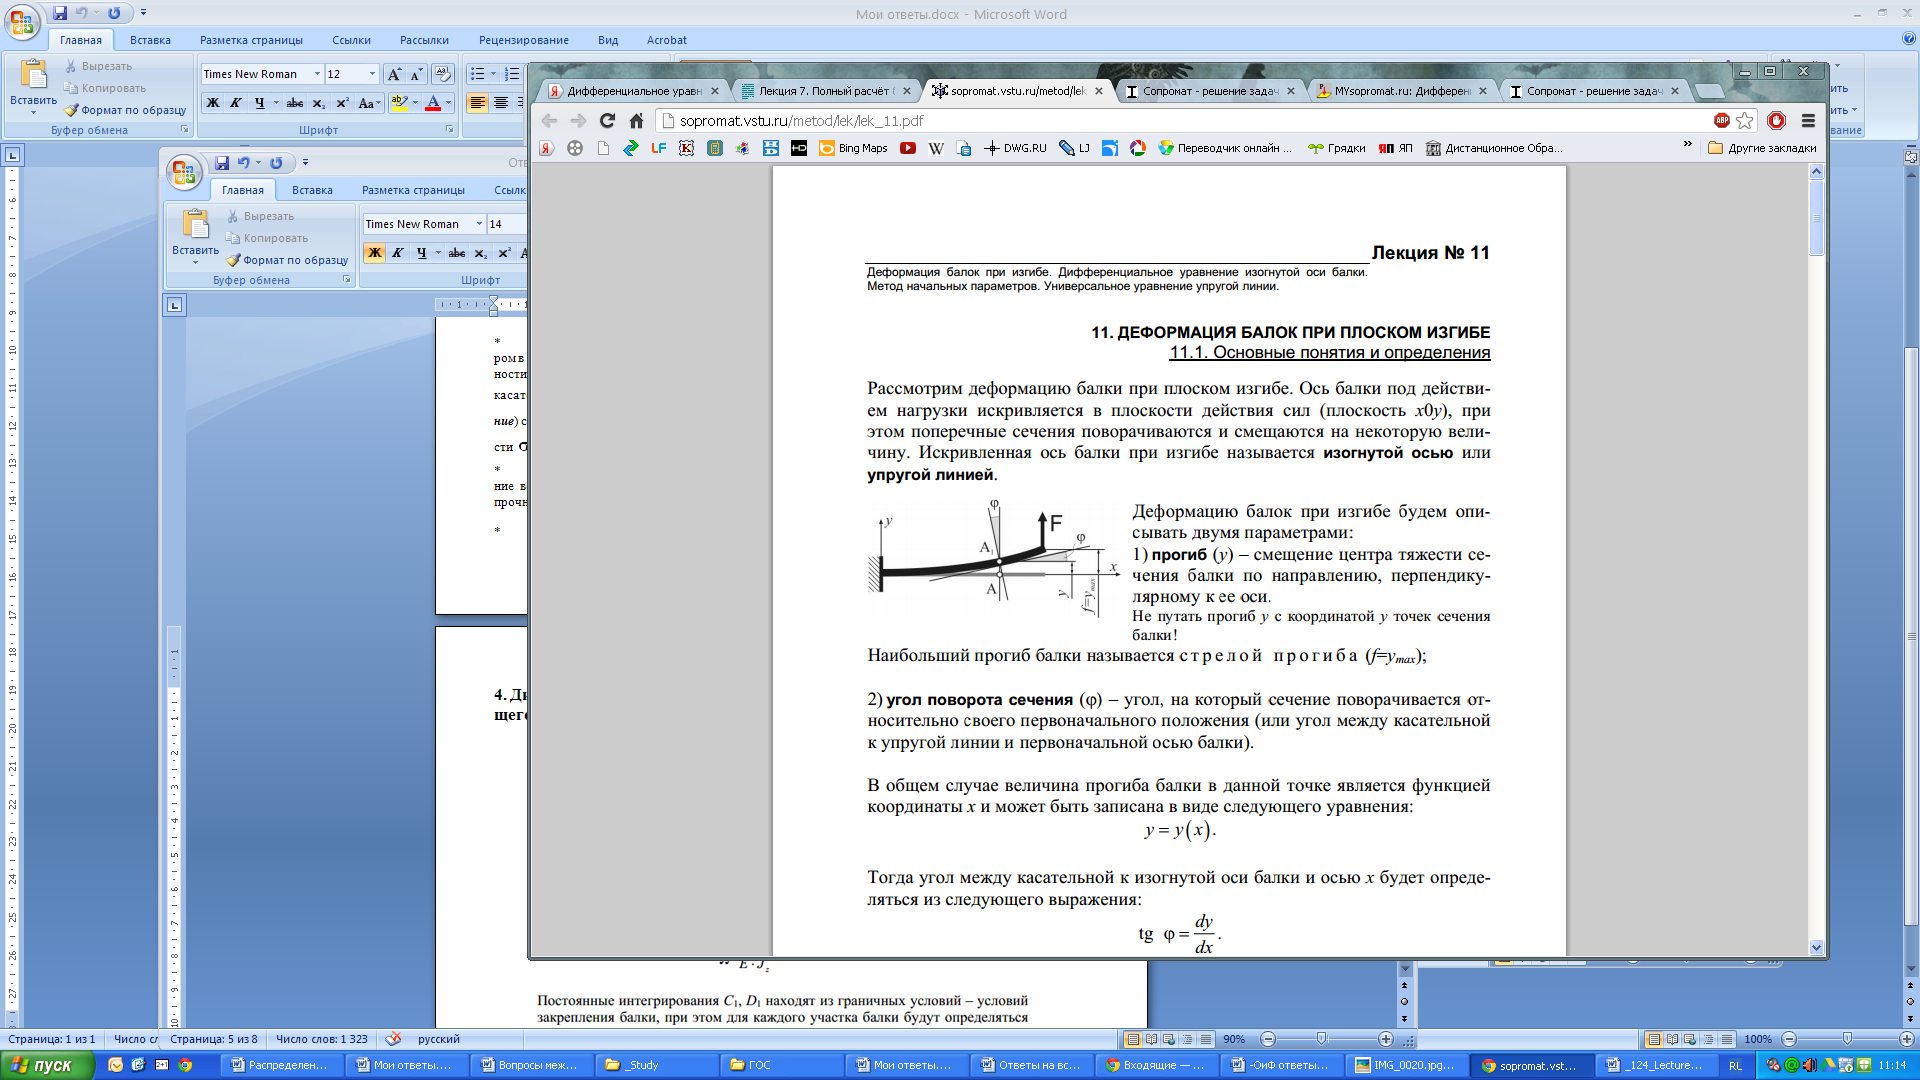
Task: Open YouTube bookmark icon
Action: click(x=908, y=148)
